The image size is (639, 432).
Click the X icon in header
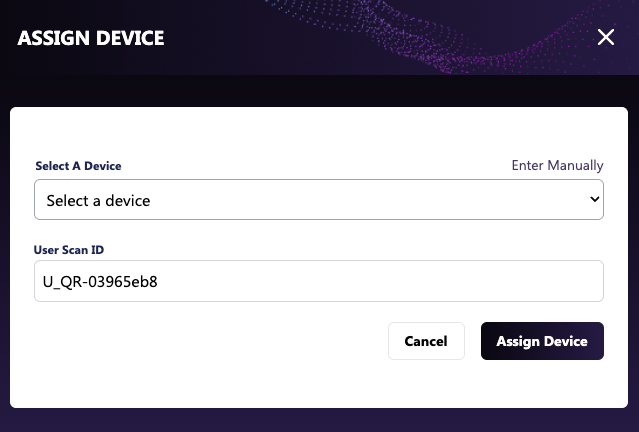(x=605, y=38)
